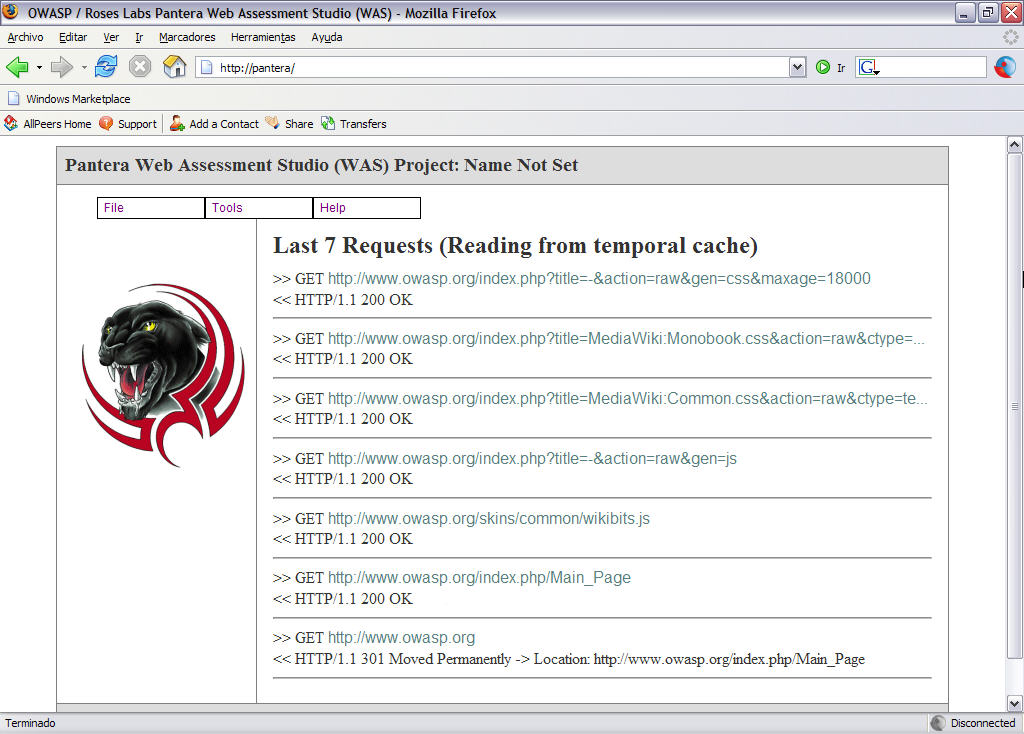Click the Disconnected status bar icon
This screenshot has height=734, width=1024.
[938, 723]
